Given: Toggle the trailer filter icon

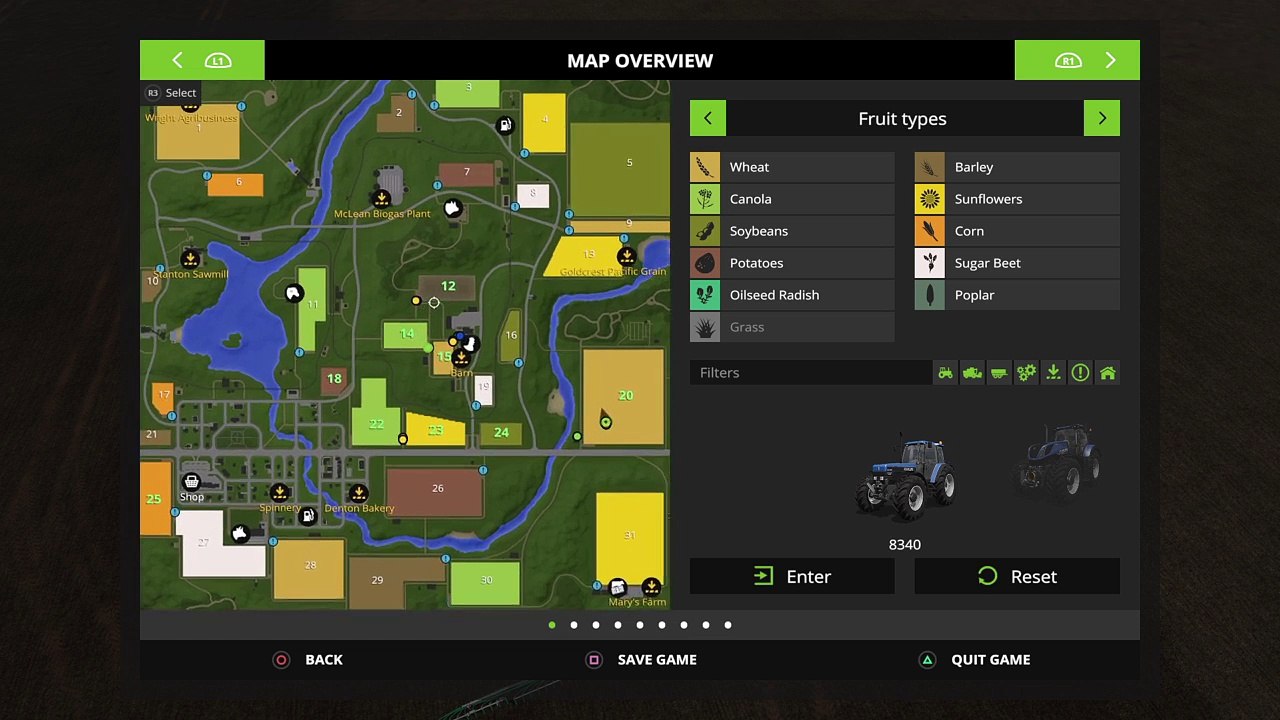Looking at the screenshot, I should click(x=999, y=373).
